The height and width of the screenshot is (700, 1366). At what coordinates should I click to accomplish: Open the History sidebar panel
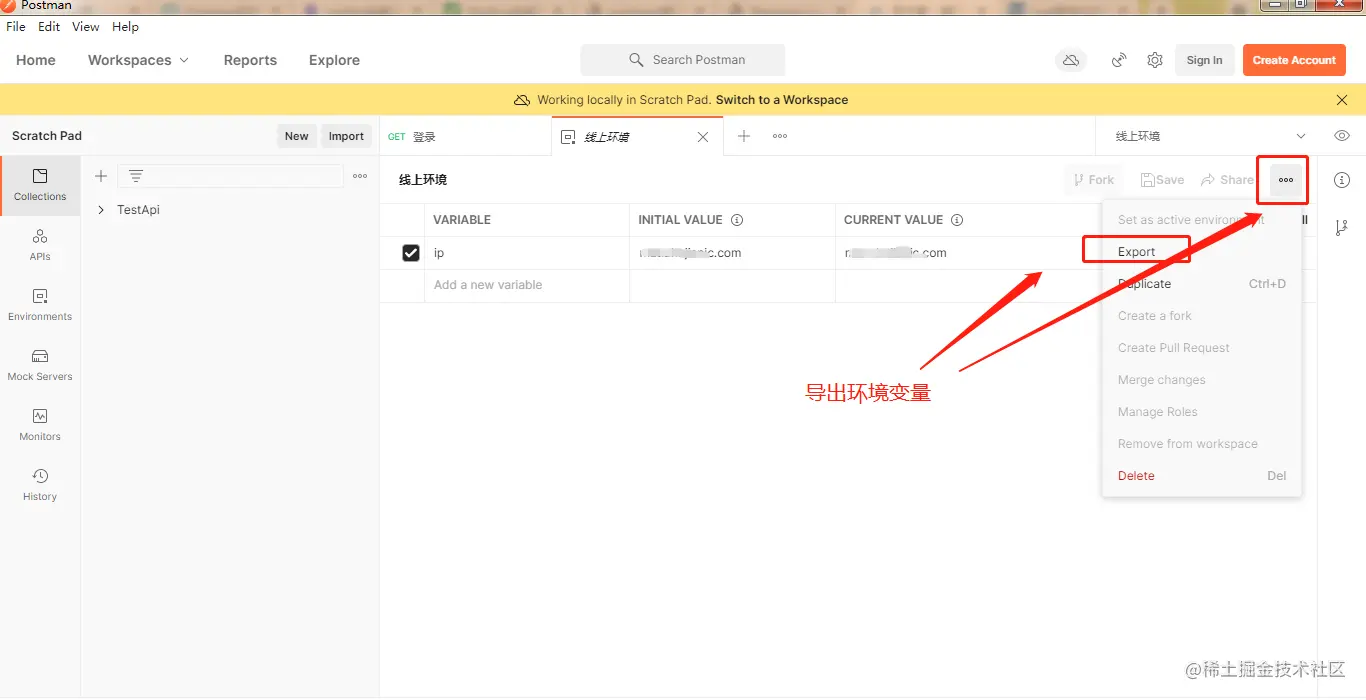[x=40, y=485]
